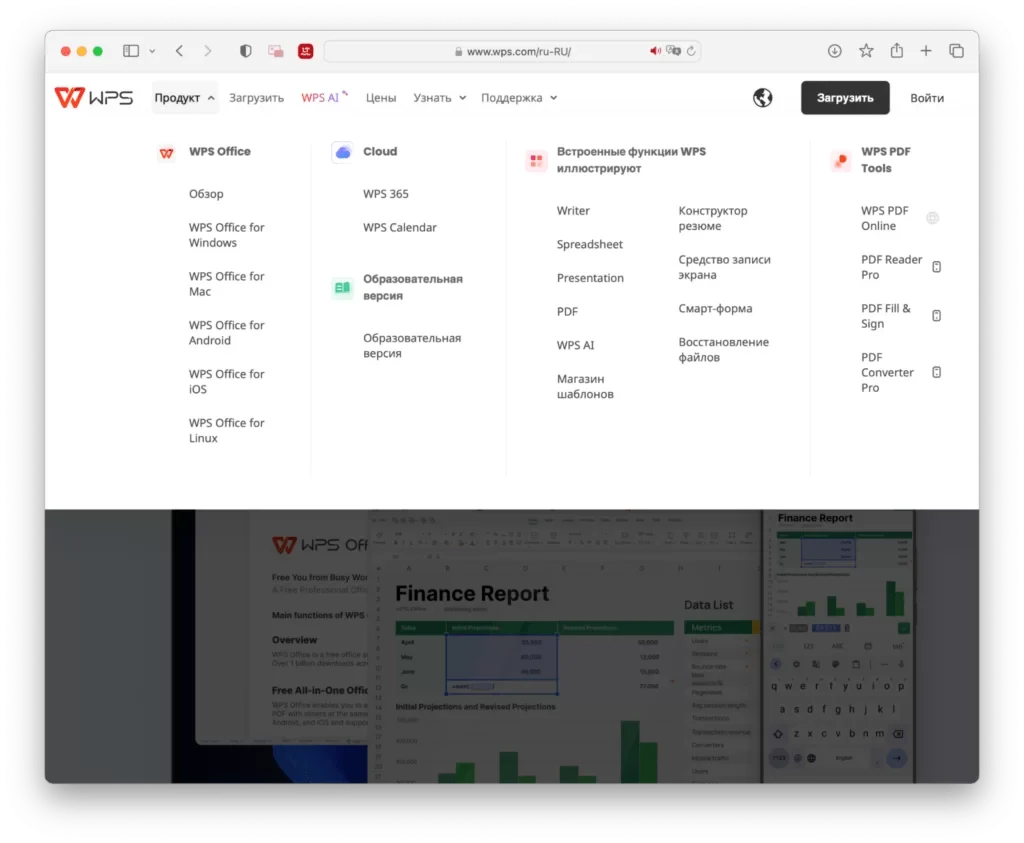Click the WPS logo in the header
The image size is (1024, 843).
[94, 97]
